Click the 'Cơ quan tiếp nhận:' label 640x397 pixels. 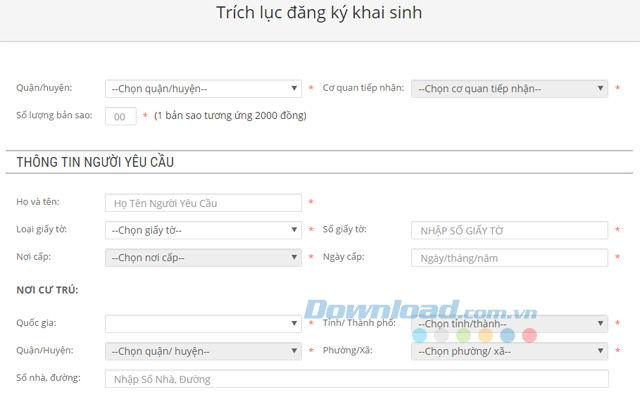point(363,88)
